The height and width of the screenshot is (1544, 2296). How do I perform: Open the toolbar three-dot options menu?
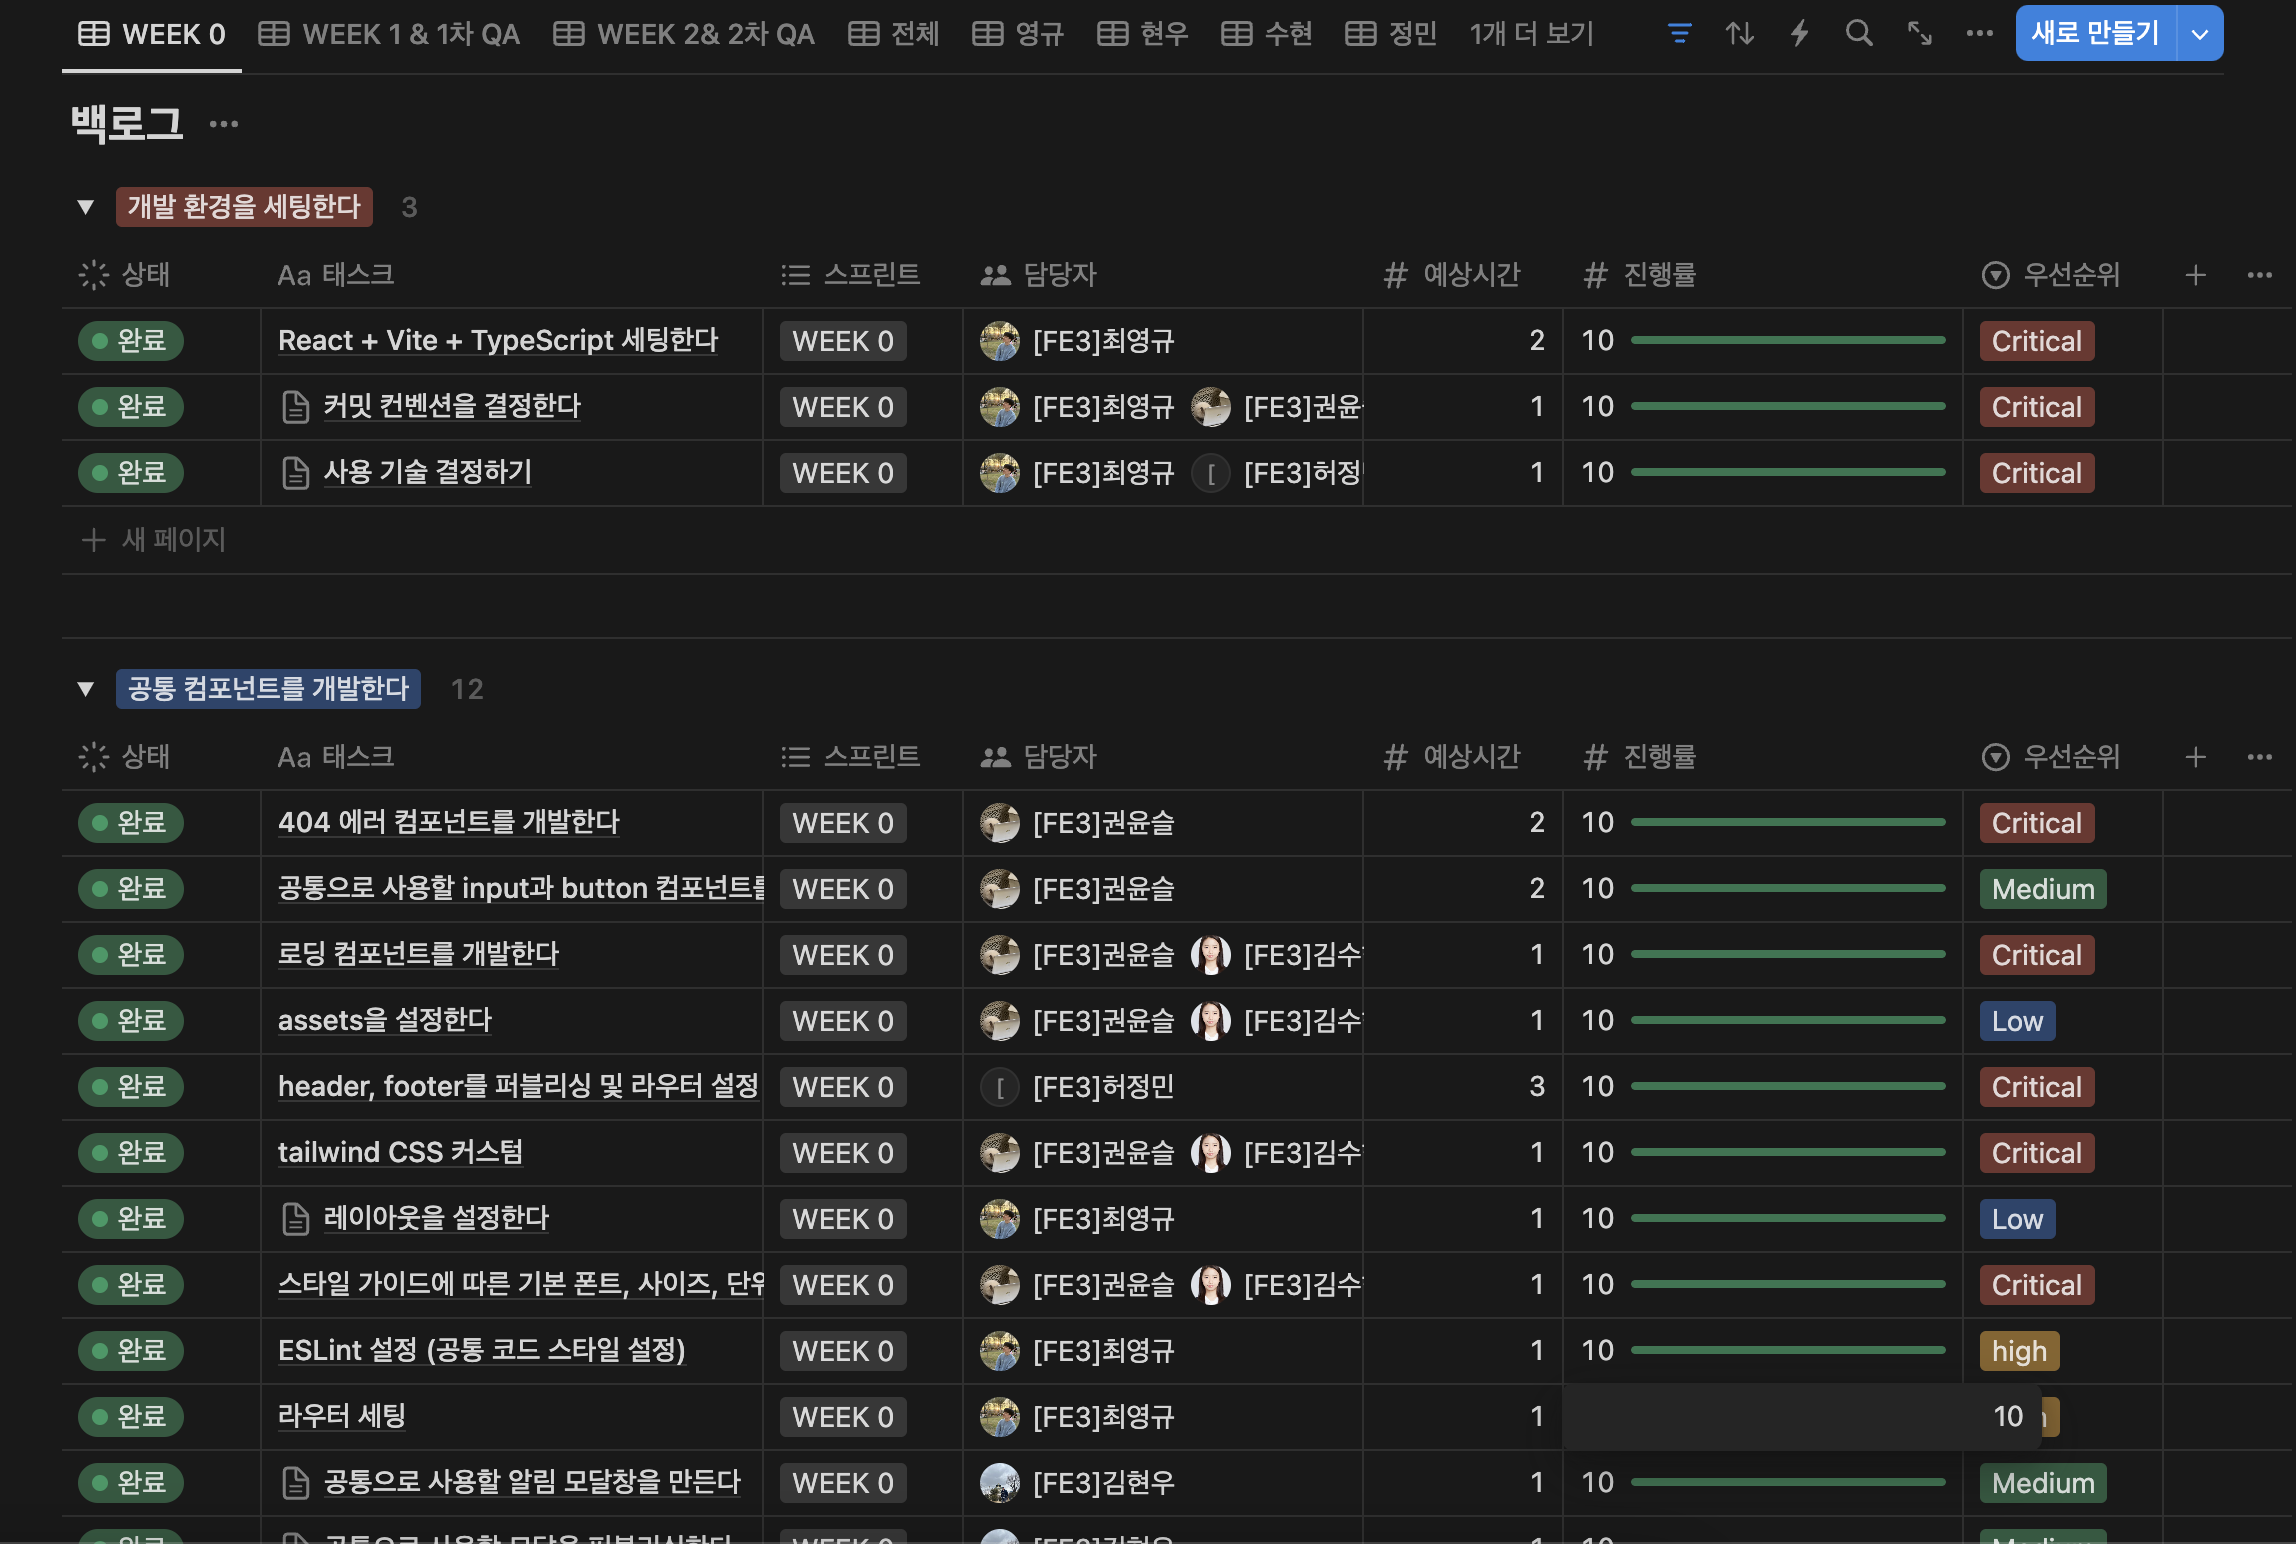[1979, 34]
